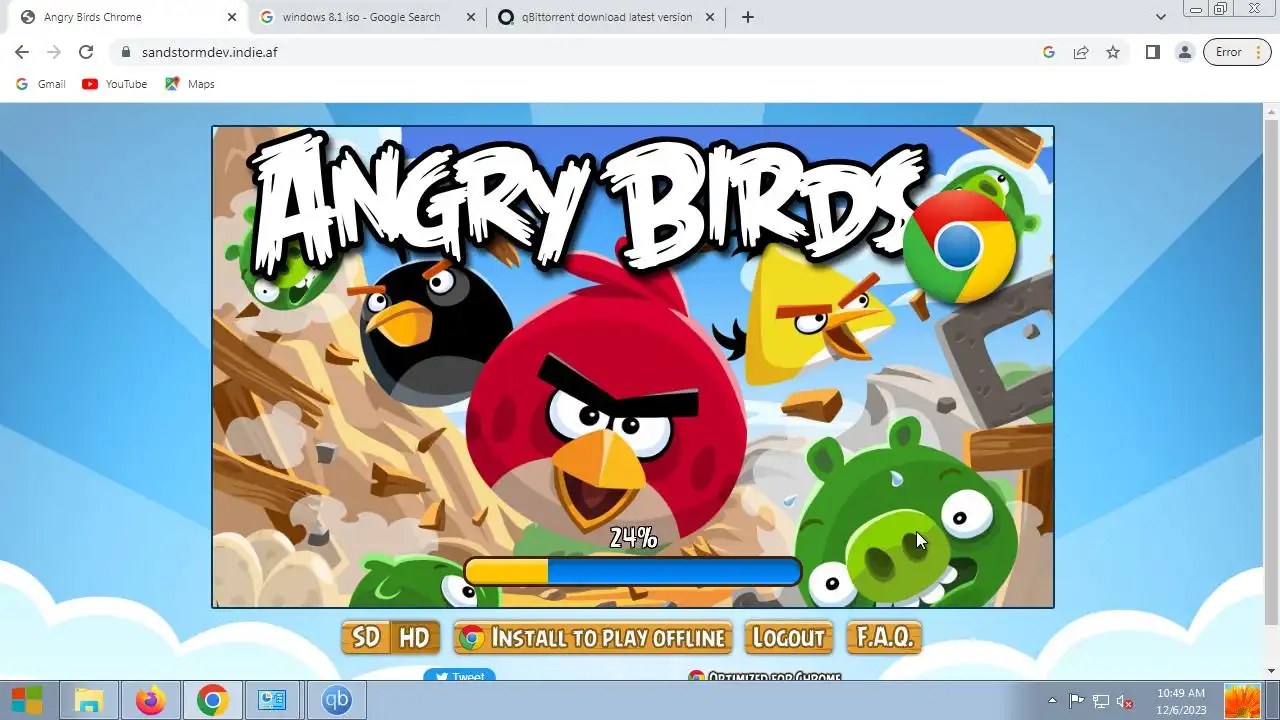Open the network status tray icon
The image size is (1280, 720).
coord(1101,701)
